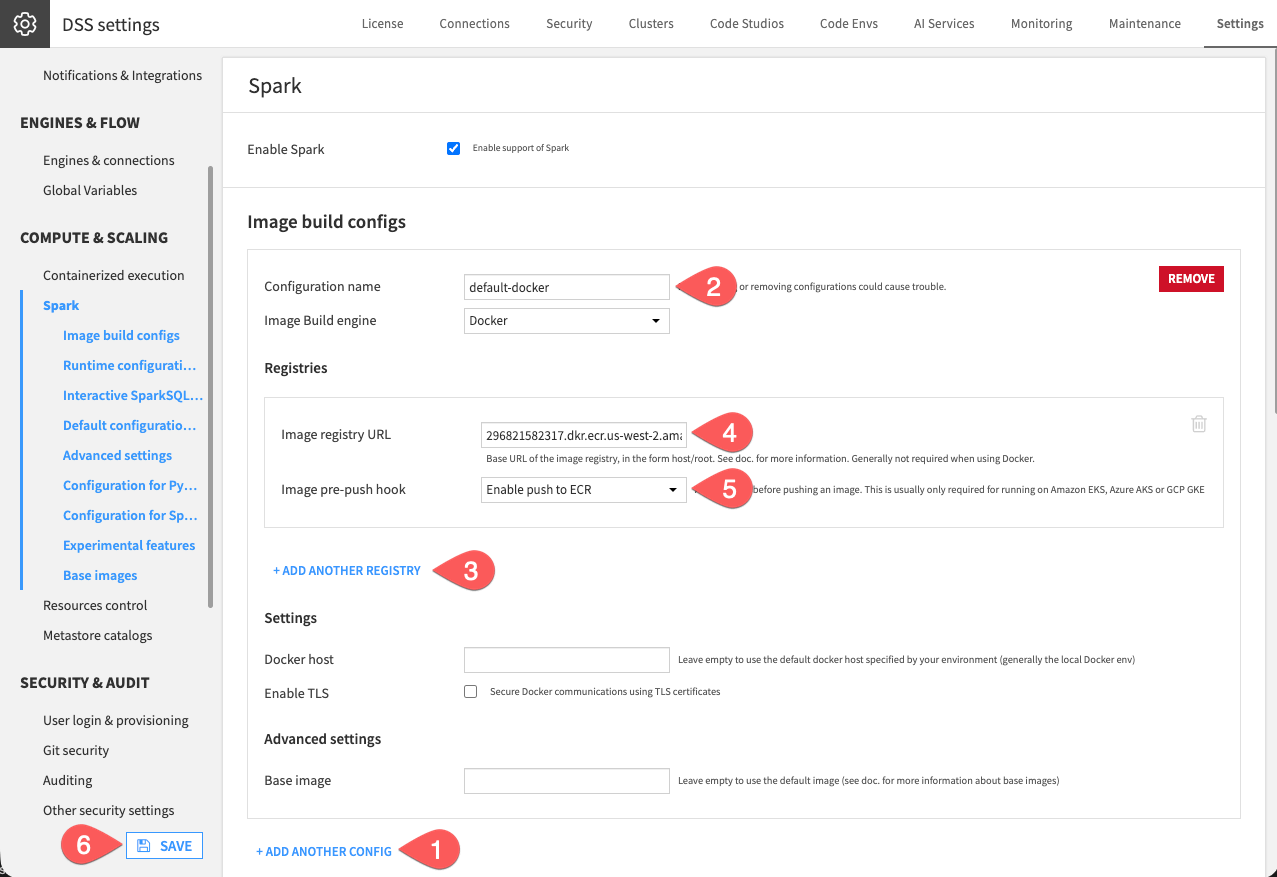Enable TLS for Docker communications checkbox
The width and height of the screenshot is (1277, 877).
pos(471,692)
